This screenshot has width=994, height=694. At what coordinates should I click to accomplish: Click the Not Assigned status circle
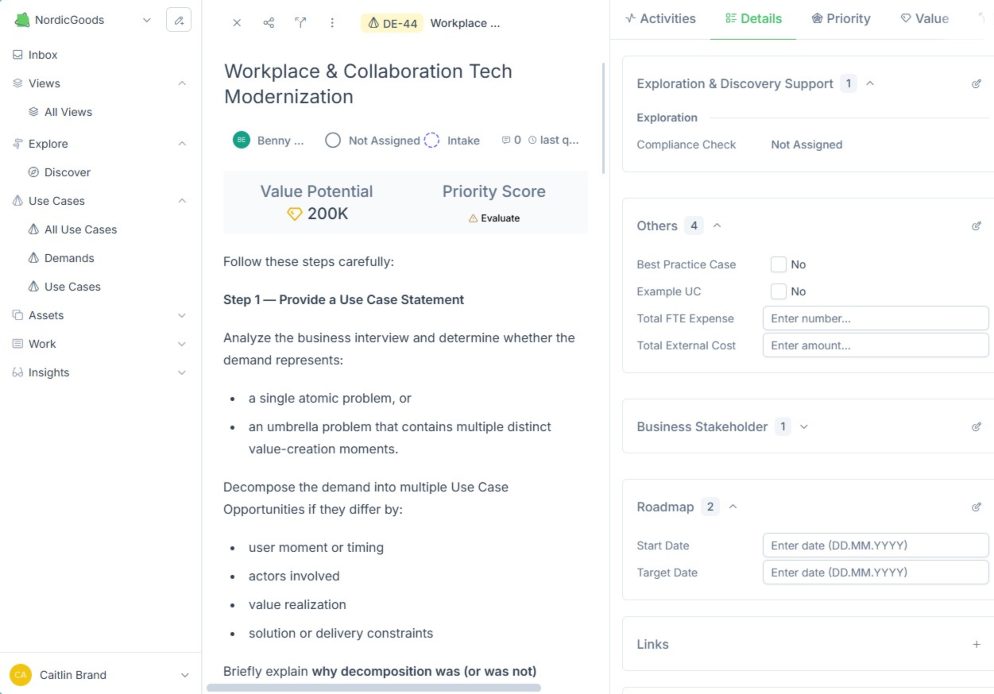(333, 140)
